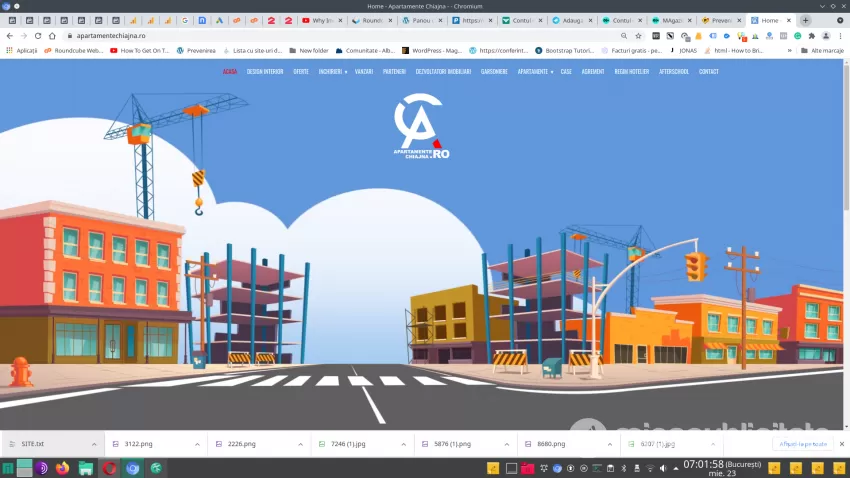The image size is (850, 478).
Task: Open the DESIGN INTERIOR page
Action: 265,72
